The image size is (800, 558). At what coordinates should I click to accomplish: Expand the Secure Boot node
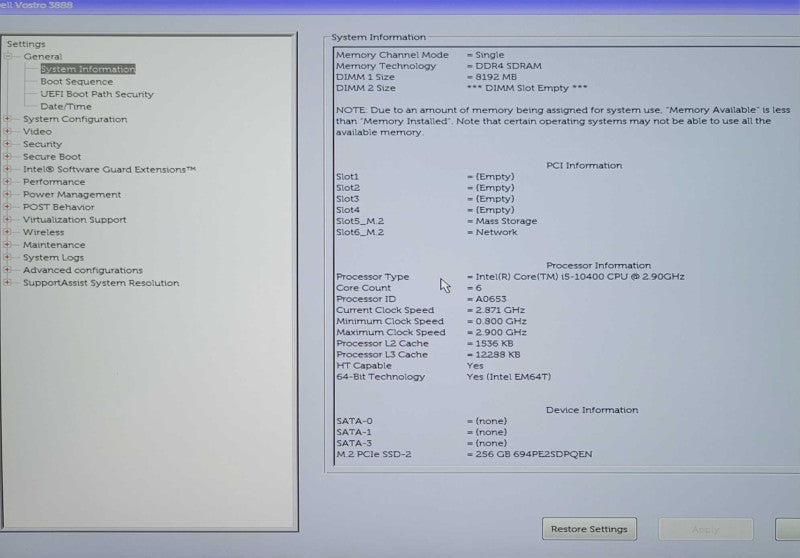8,157
